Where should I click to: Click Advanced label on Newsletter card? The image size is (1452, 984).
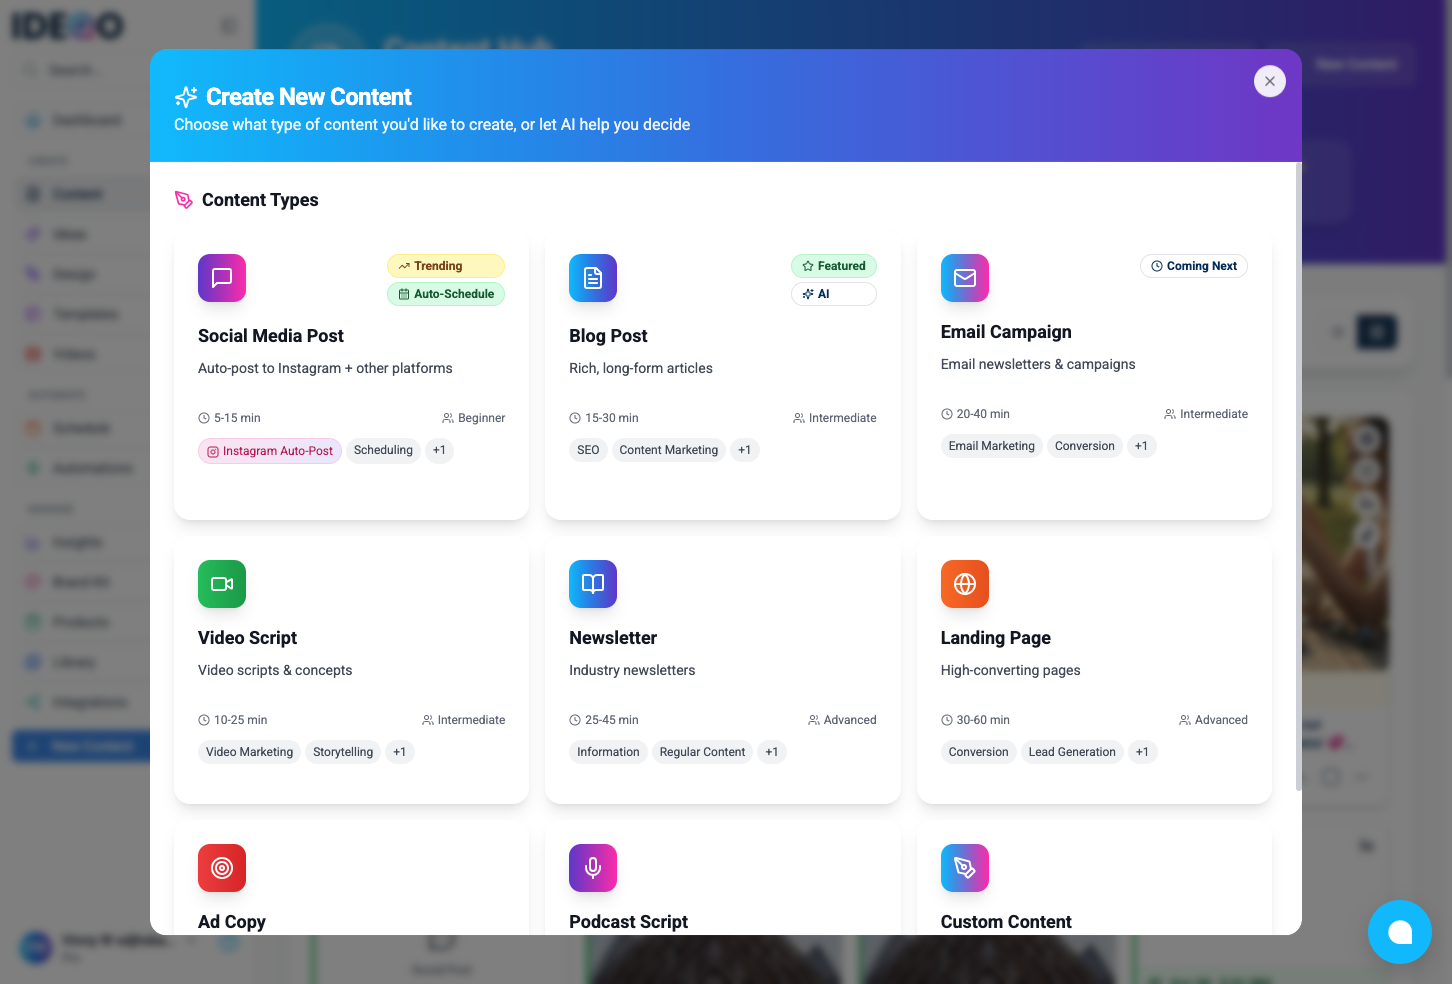pos(850,720)
